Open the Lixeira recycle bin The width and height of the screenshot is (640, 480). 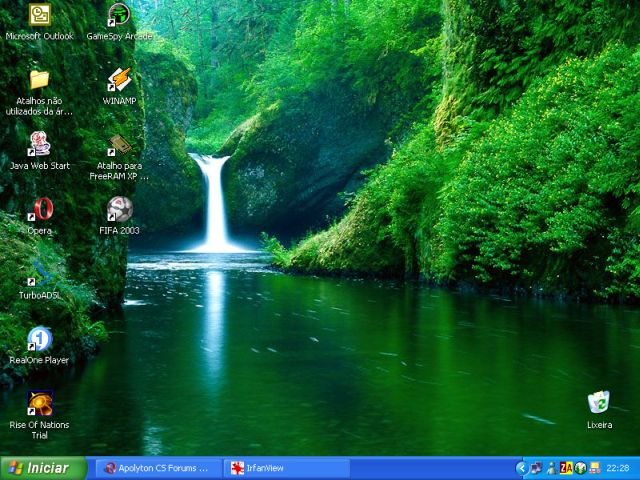click(x=599, y=404)
